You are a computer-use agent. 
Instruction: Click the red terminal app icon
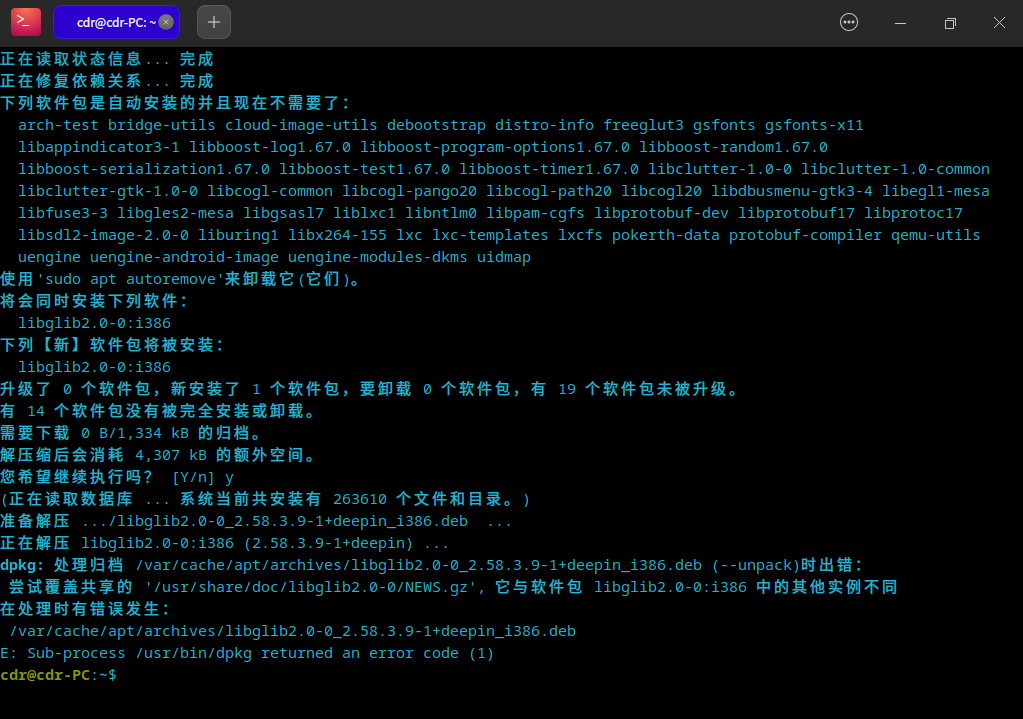[25, 21]
